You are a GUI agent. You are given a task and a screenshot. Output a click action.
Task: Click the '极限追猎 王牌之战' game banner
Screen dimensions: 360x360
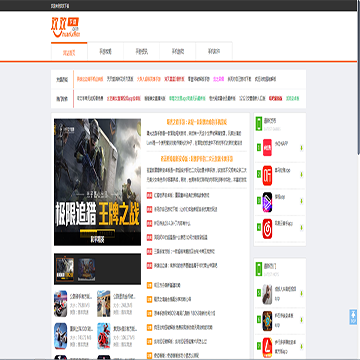click(x=97, y=182)
